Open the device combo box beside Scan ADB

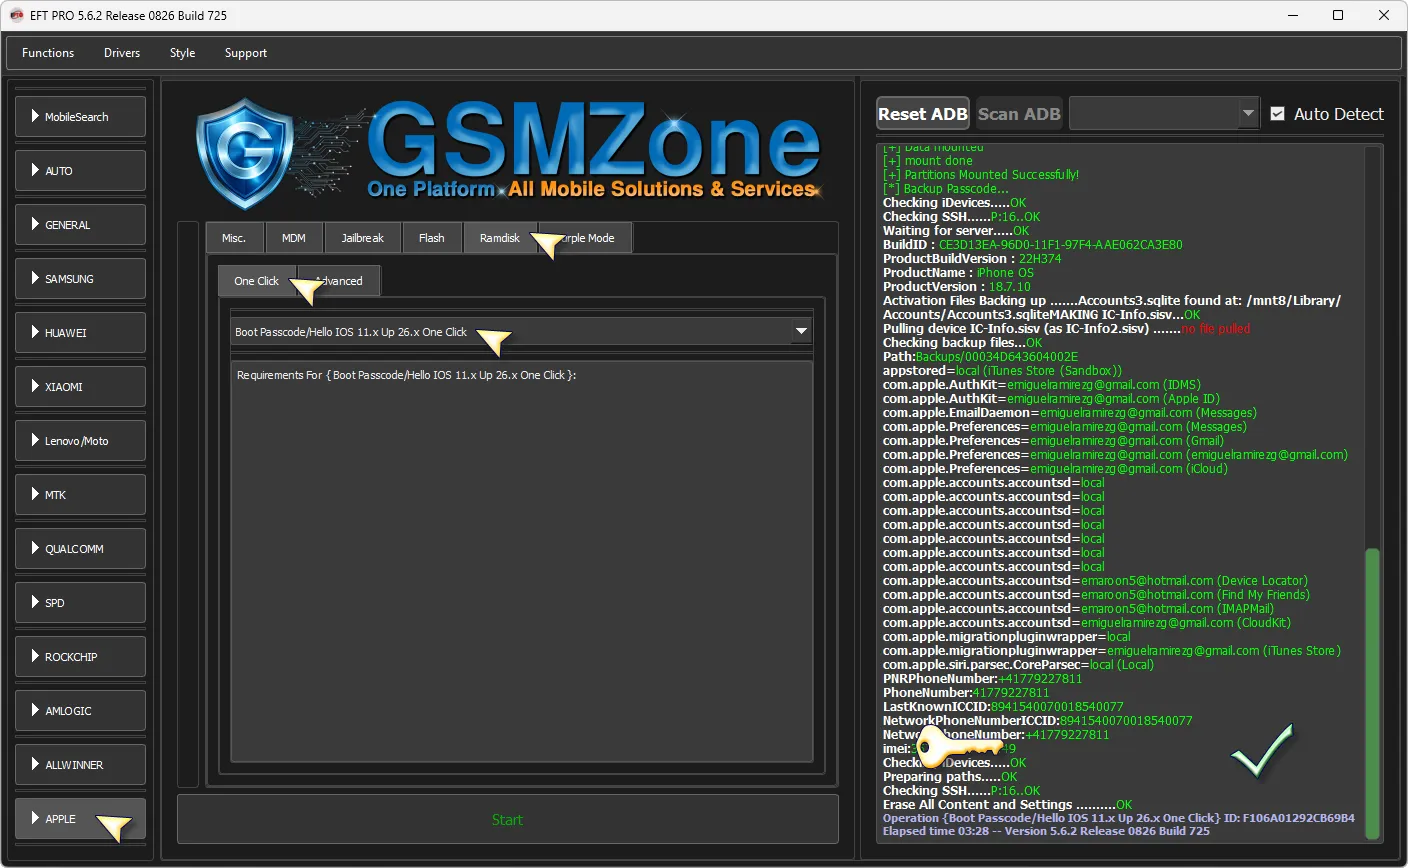(1164, 114)
